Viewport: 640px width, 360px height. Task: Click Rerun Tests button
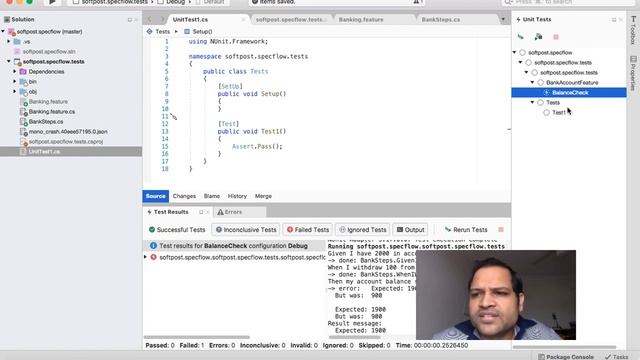(x=466, y=230)
